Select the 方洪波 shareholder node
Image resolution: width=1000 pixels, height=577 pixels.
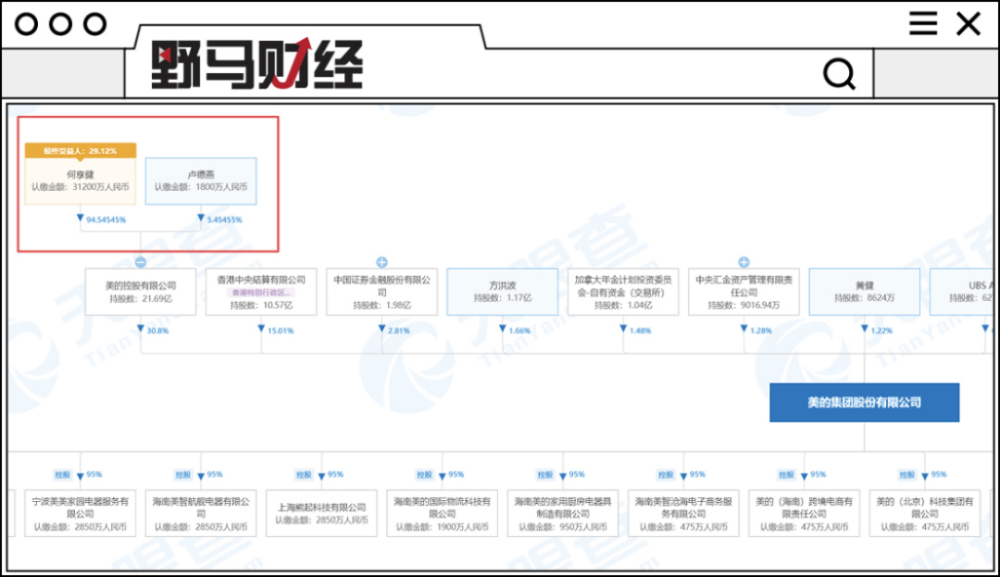point(503,292)
